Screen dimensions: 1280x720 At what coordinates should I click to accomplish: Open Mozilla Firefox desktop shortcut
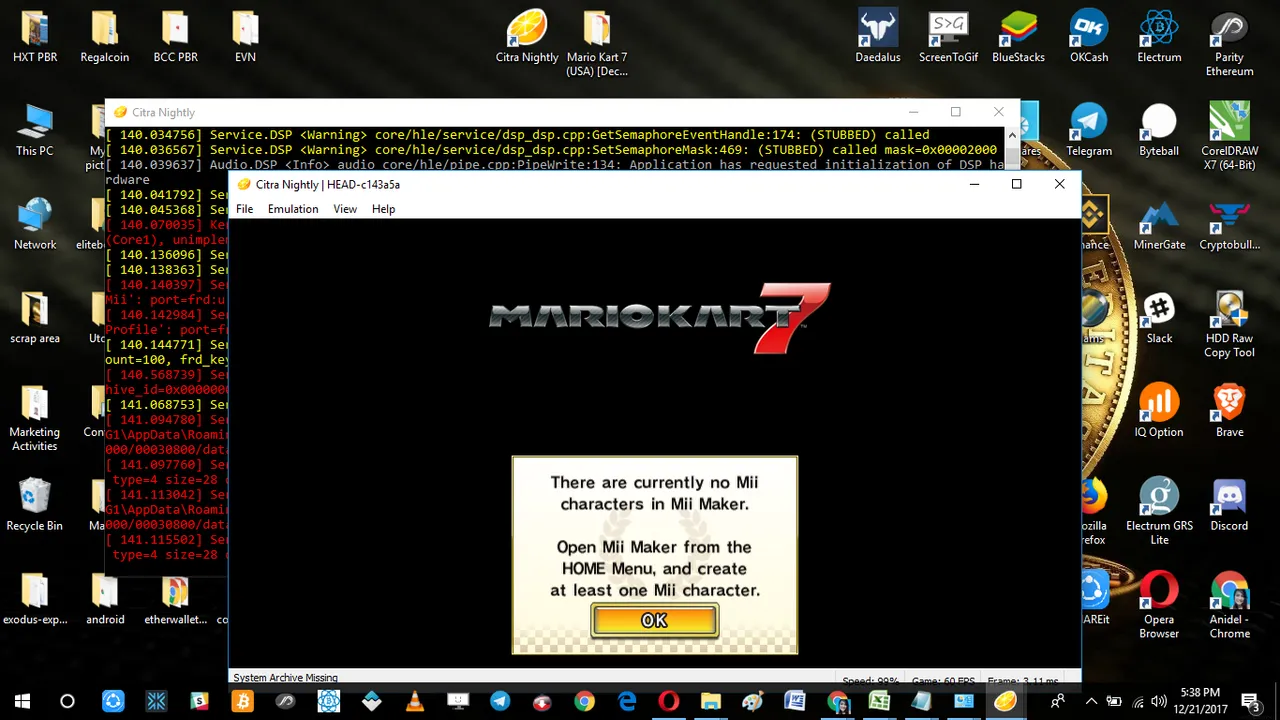pyautogui.click(x=1093, y=512)
